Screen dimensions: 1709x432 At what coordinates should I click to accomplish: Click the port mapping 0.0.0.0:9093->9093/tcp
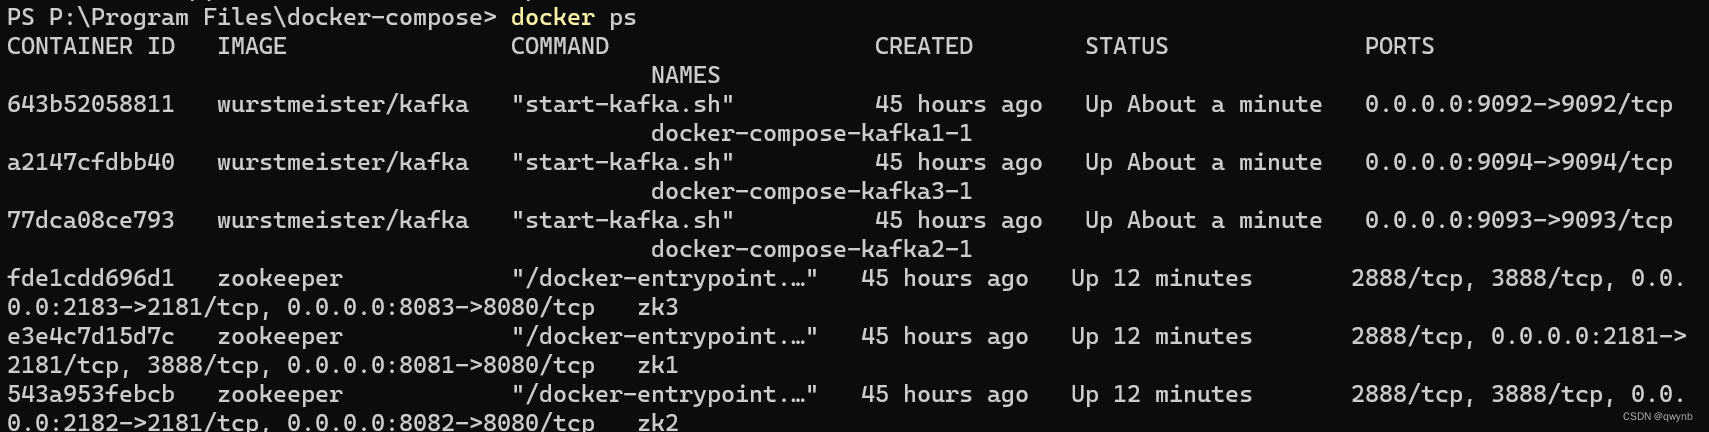[x=1519, y=220]
